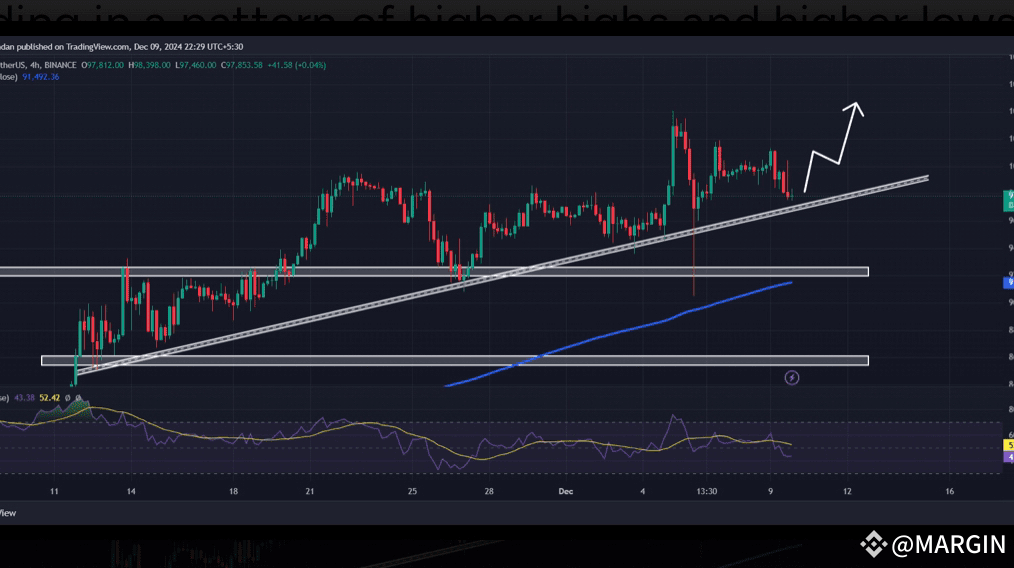Click the '21' date label on time axis
1014x568 pixels.
(310, 492)
